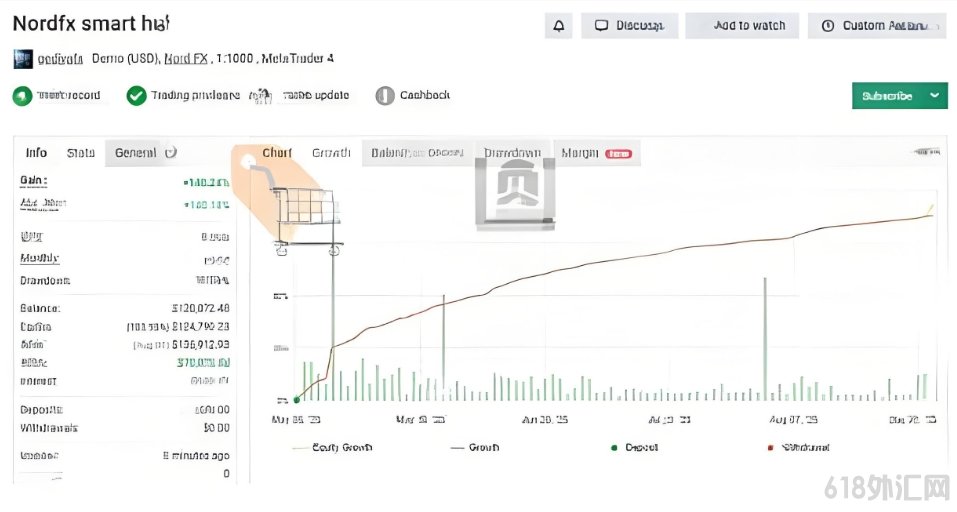This screenshot has width=957, height=512.
Task: Click the grey Cashback icon
Action: pyautogui.click(x=385, y=96)
